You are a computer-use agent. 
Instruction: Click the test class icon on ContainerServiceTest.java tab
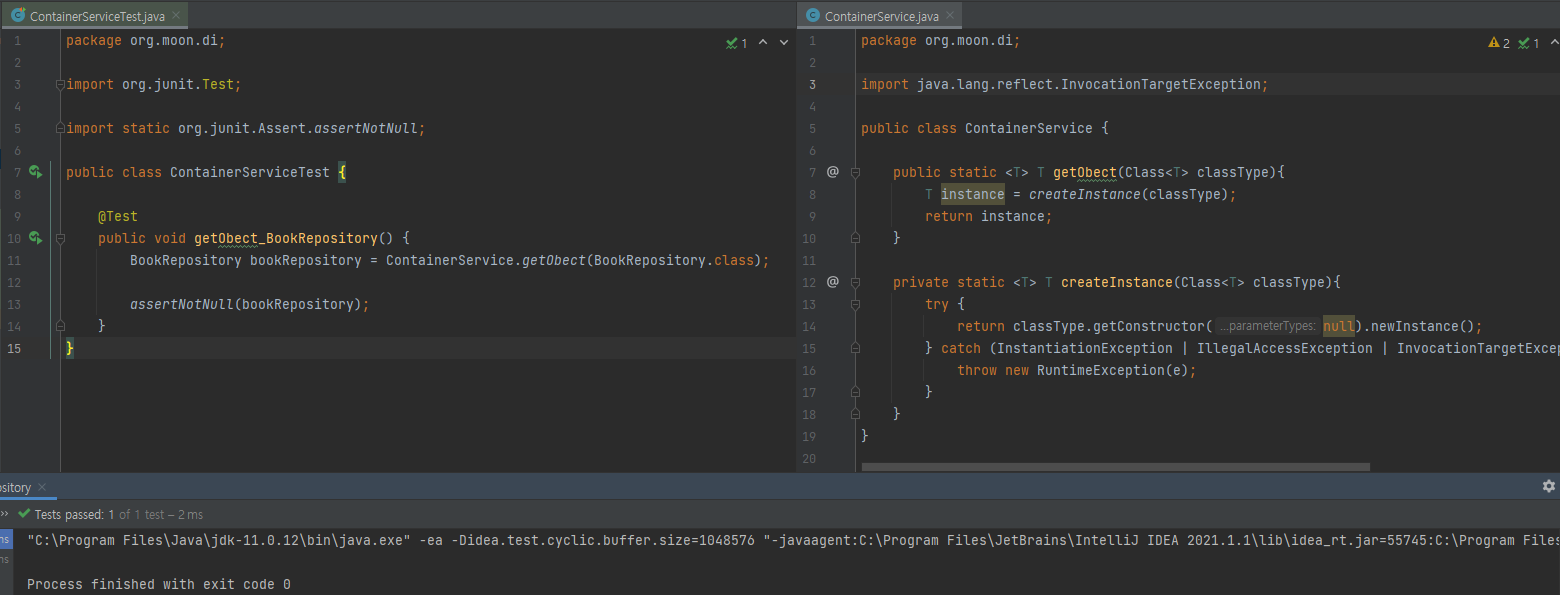point(17,16)
